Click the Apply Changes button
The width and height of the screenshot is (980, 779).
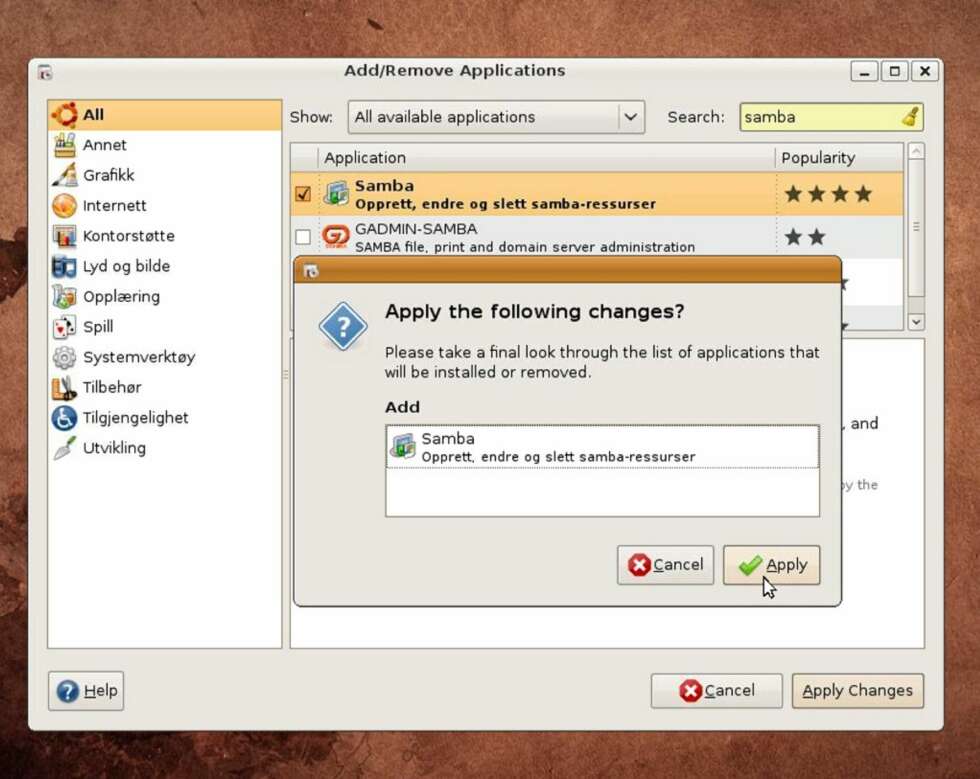[858, 691]
